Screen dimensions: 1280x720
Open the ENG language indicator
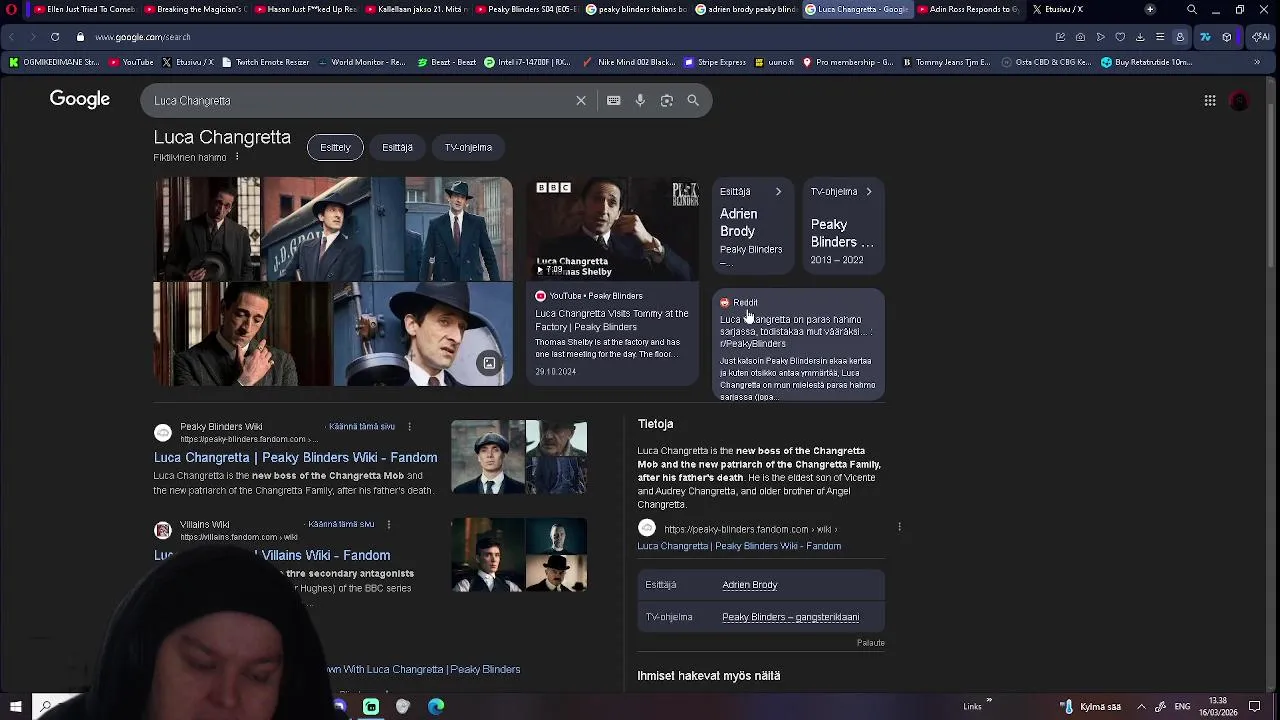(1182, 706)
